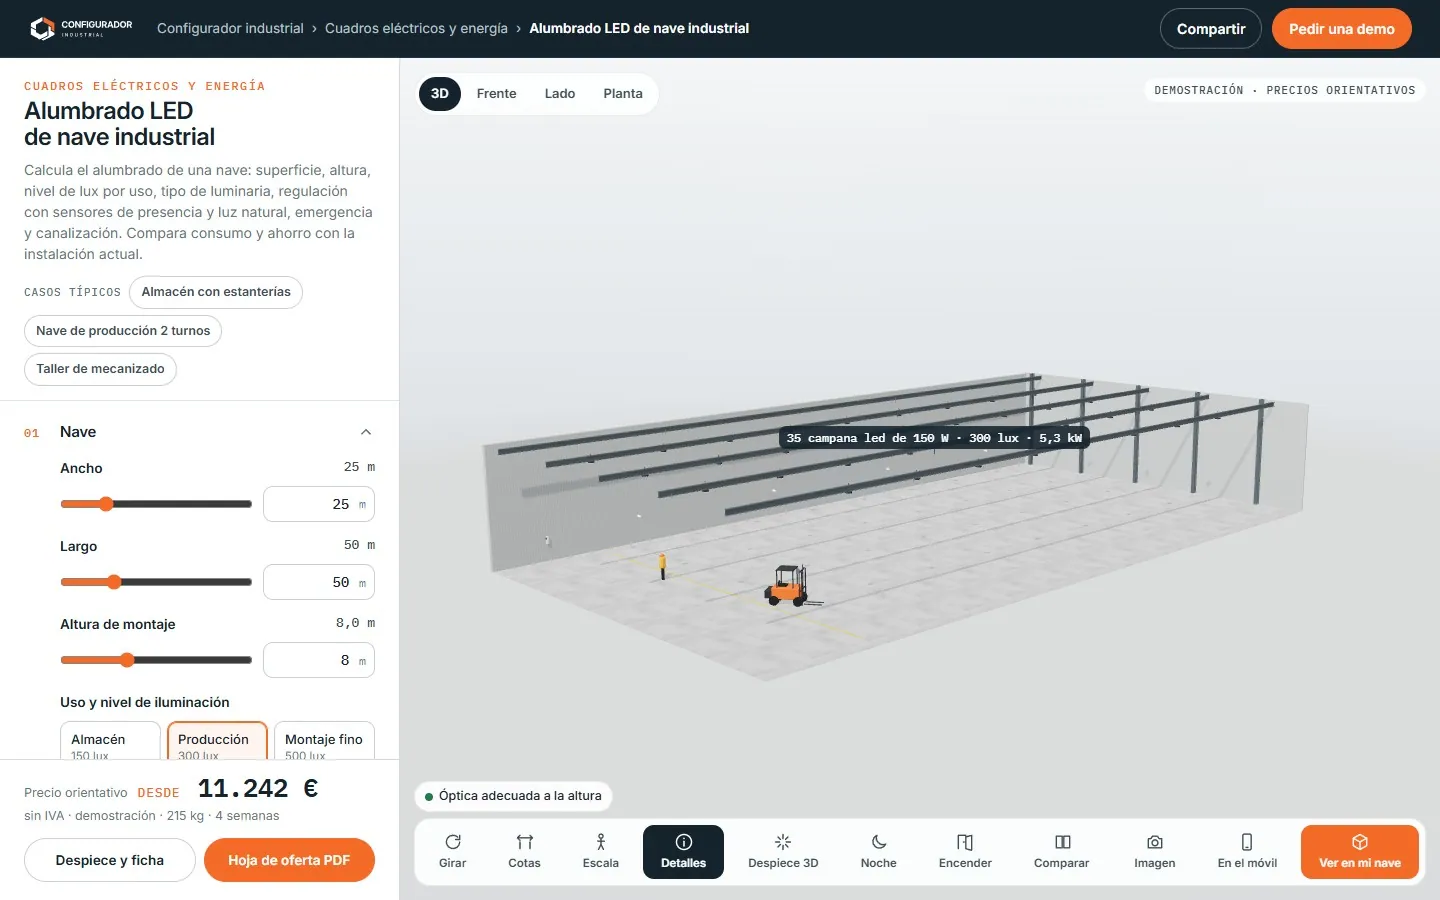
Task: Adjust the Largo slider
Action: click(x=156, y=582)
